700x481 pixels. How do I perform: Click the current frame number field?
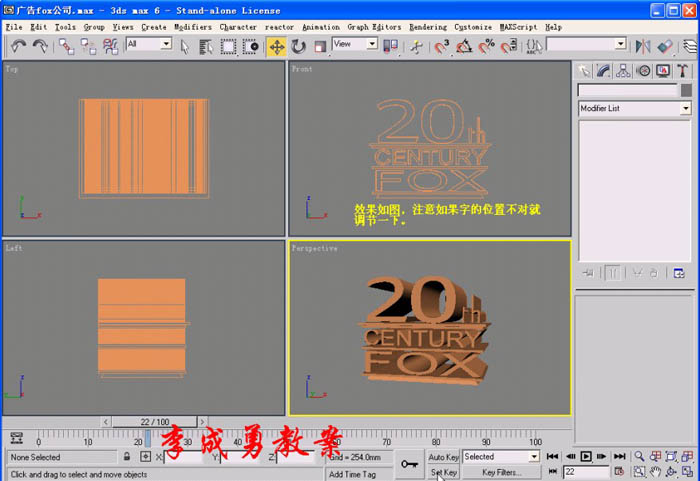[586, 472]
